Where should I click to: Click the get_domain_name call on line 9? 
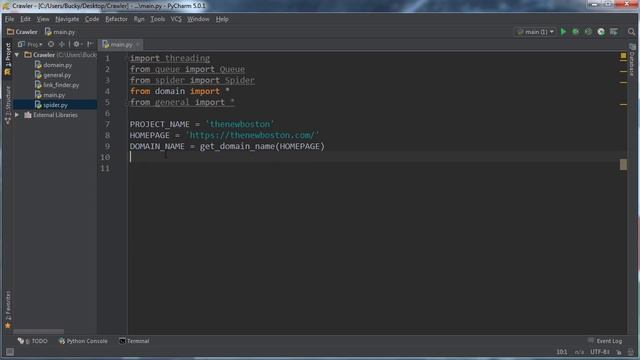[237, 146]
